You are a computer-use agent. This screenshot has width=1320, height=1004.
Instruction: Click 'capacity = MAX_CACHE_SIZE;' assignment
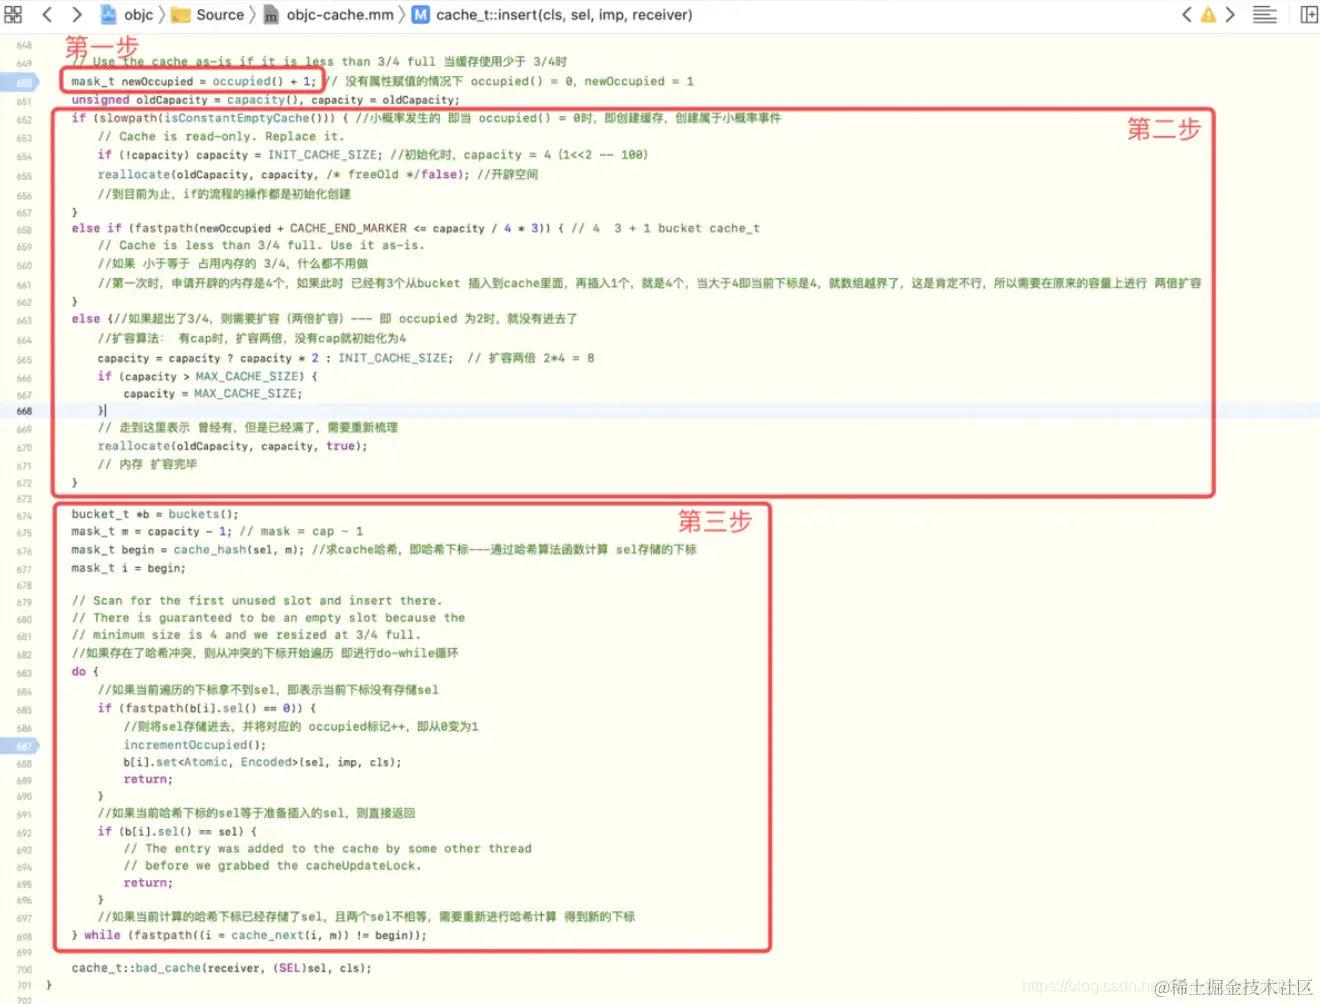click(213, 394)
